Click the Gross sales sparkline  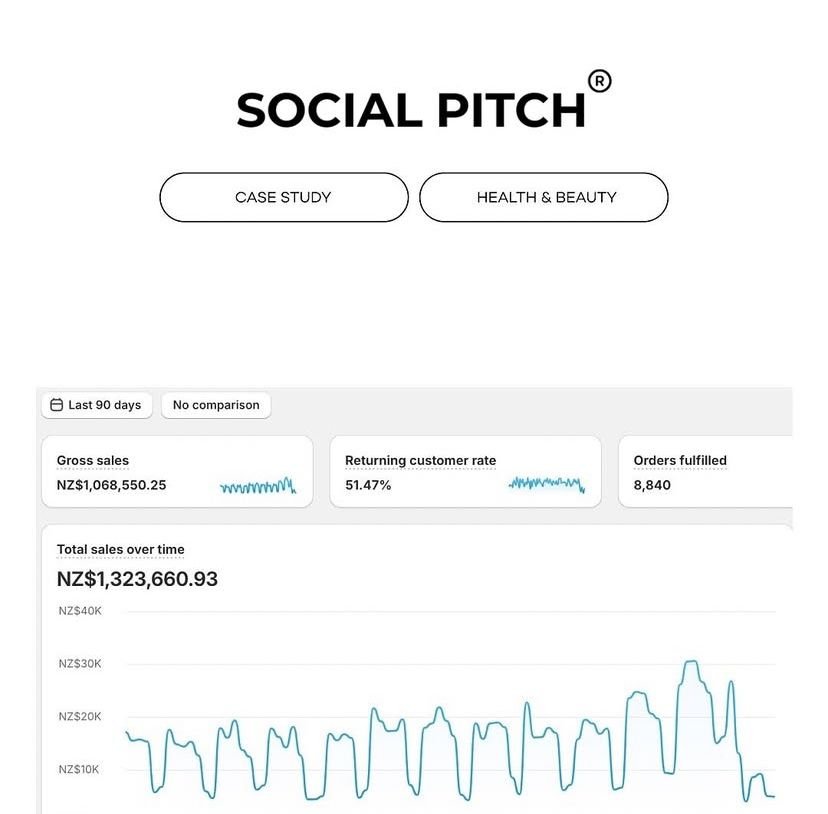coord(258,486)
